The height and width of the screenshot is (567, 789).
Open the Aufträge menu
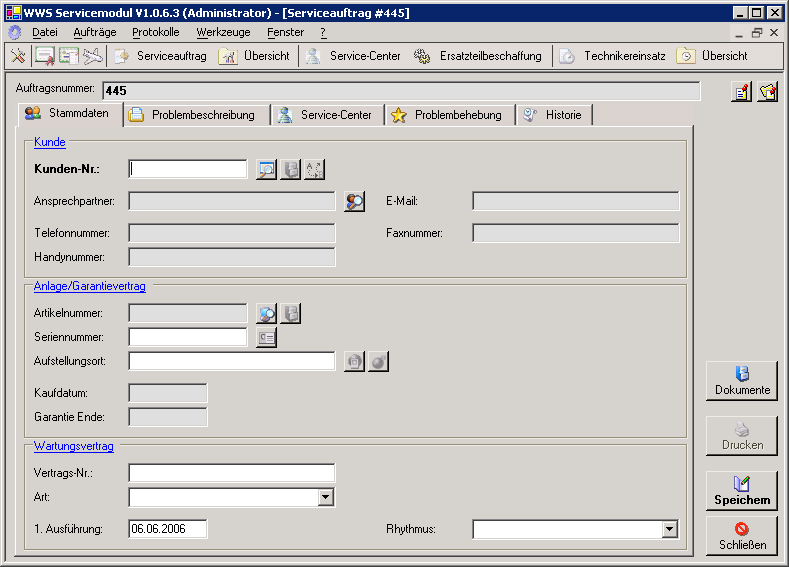click(95, 32)
